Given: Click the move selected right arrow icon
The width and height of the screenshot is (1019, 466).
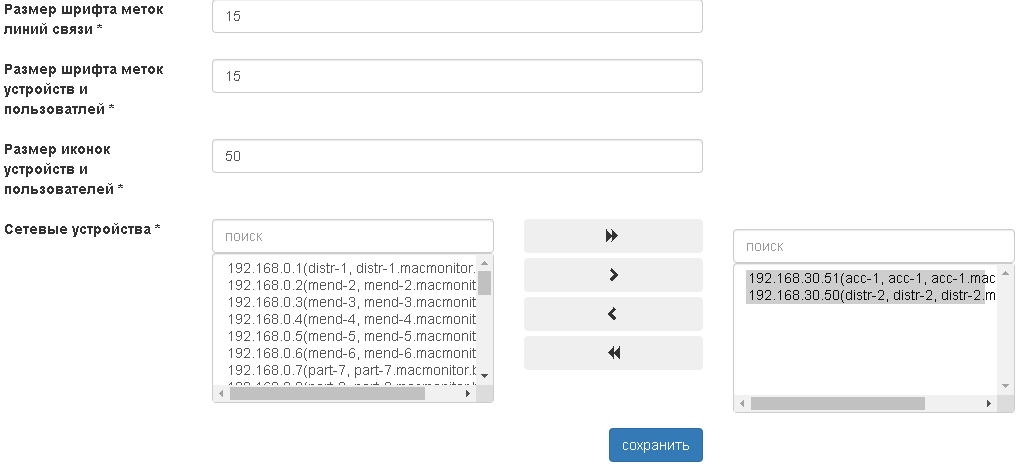Looking at the screenshot, I should click(612, 275).
